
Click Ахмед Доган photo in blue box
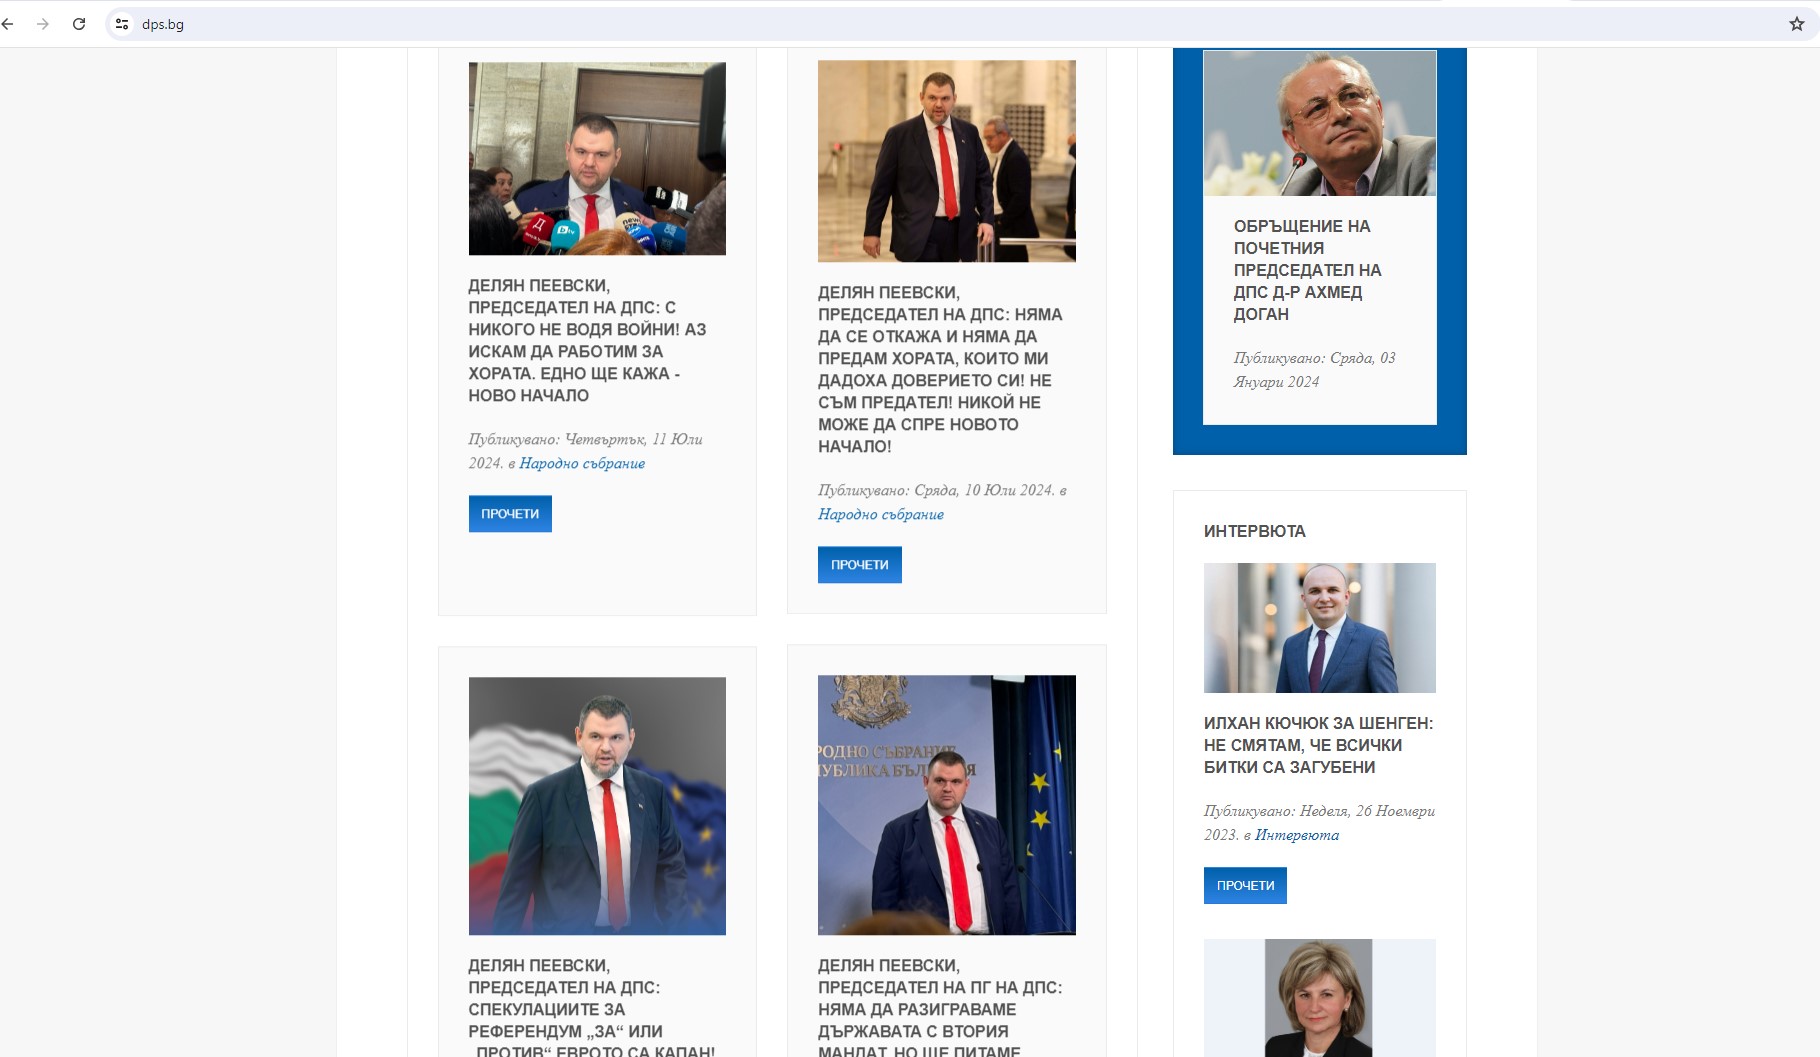1320,123
